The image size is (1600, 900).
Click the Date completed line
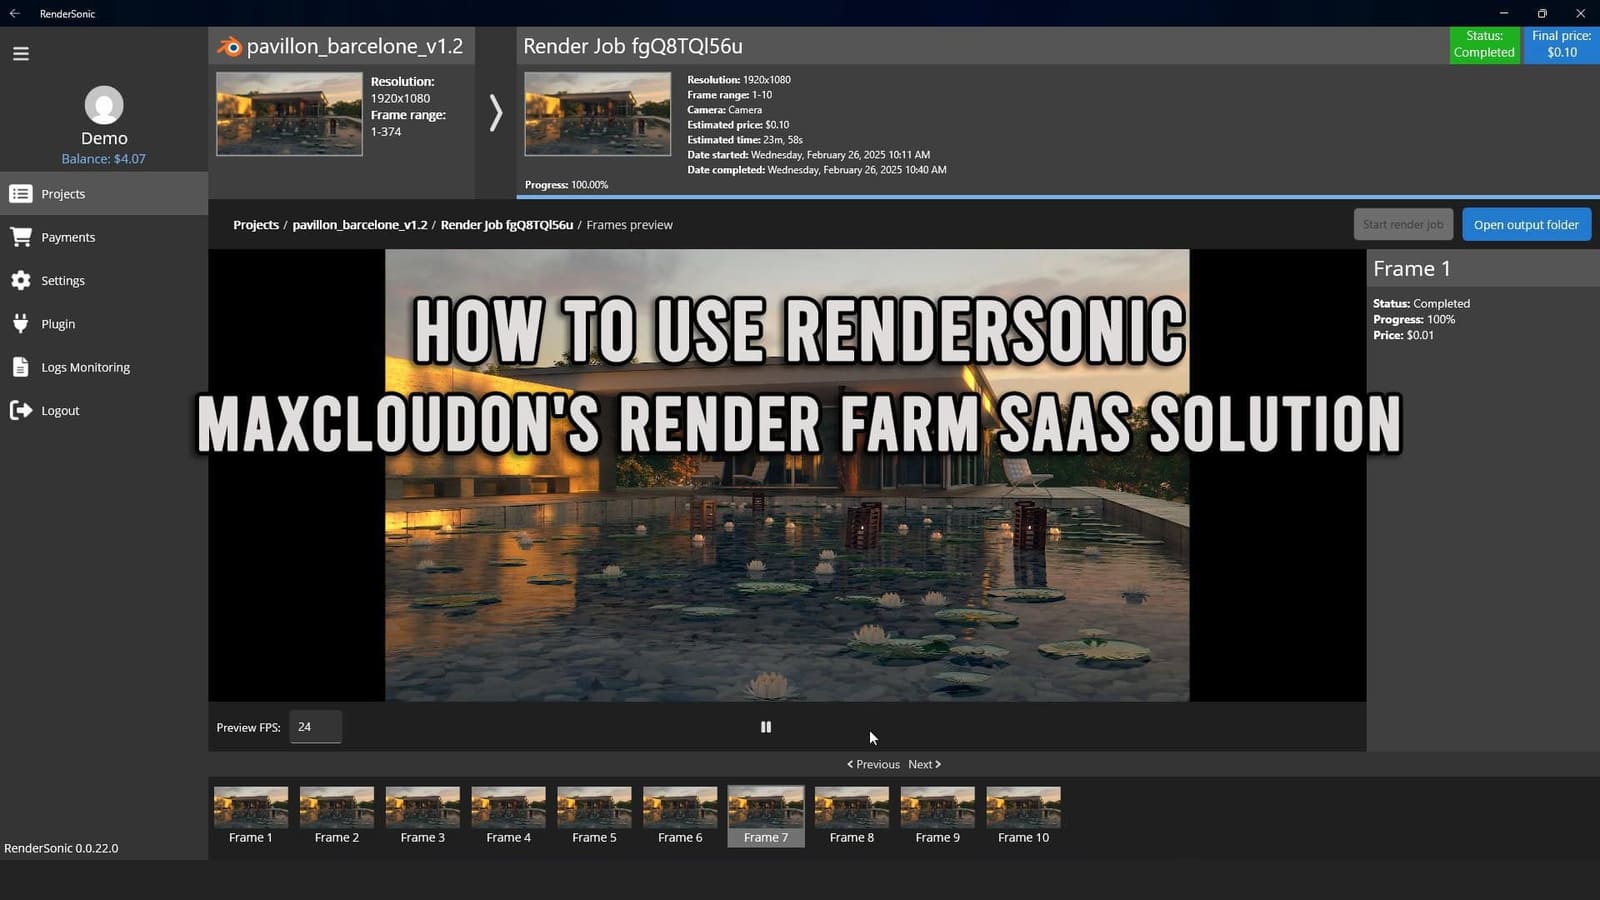point(817,170)
